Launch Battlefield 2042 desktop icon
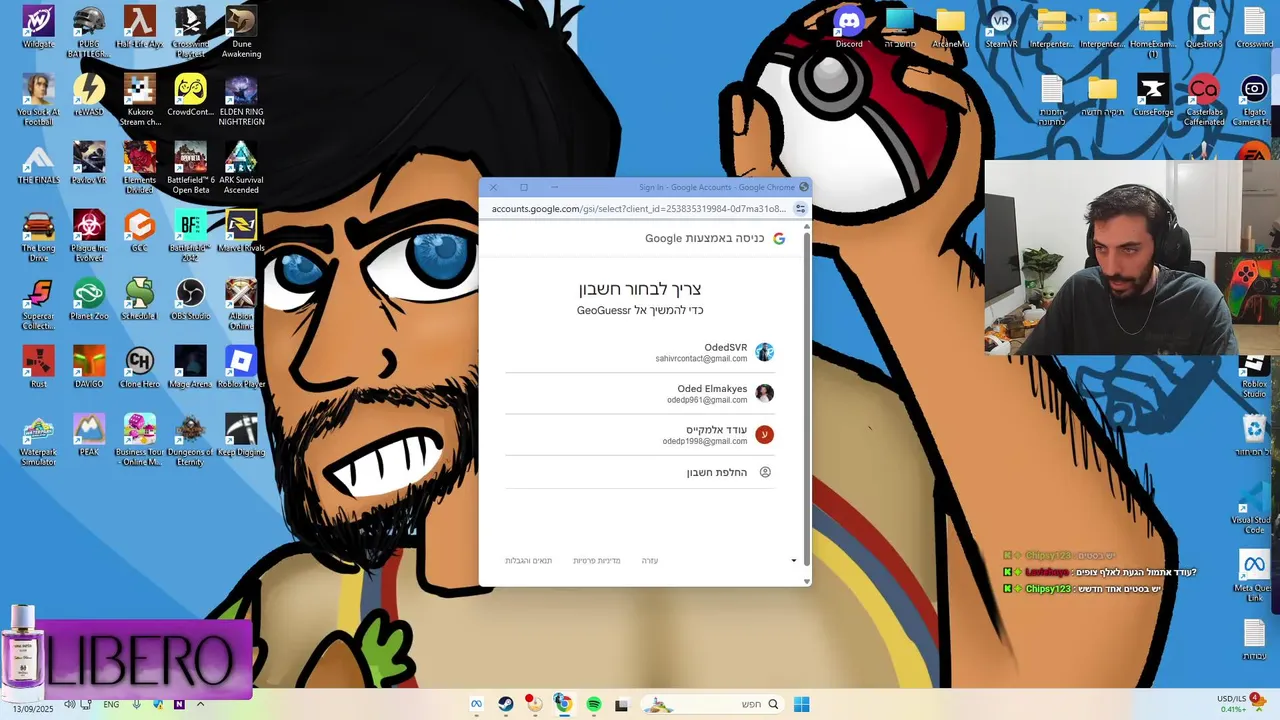 tap(190, 235)
